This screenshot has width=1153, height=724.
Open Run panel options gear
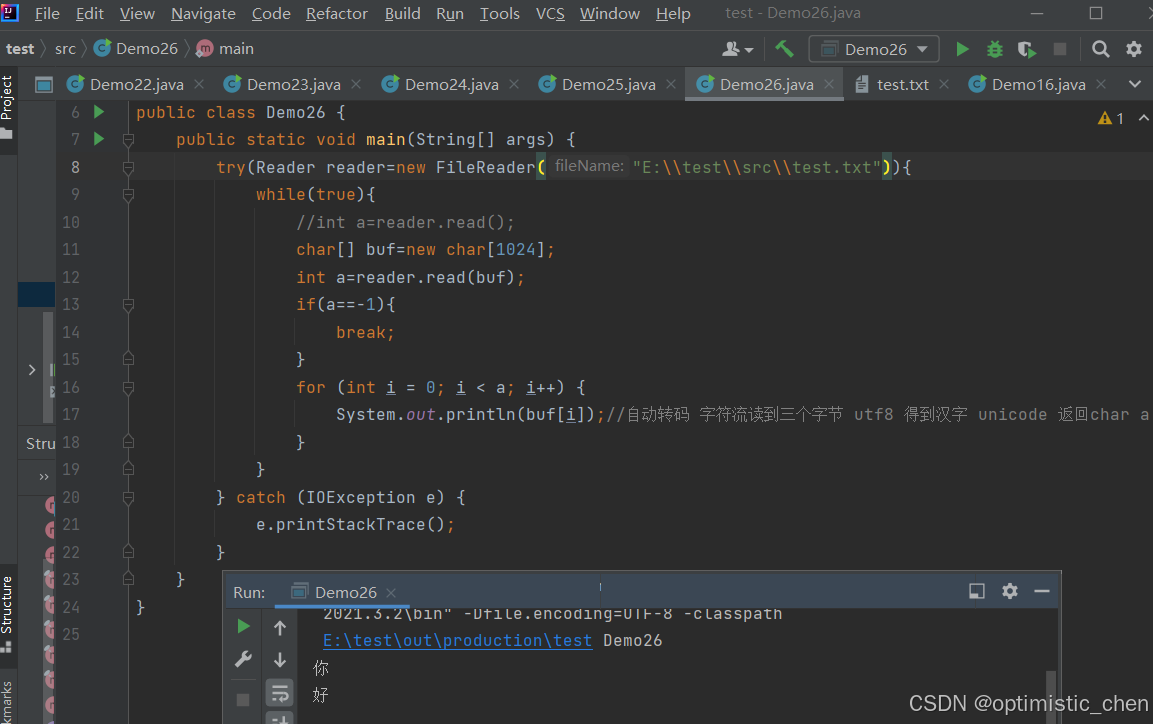(1010, 591)
